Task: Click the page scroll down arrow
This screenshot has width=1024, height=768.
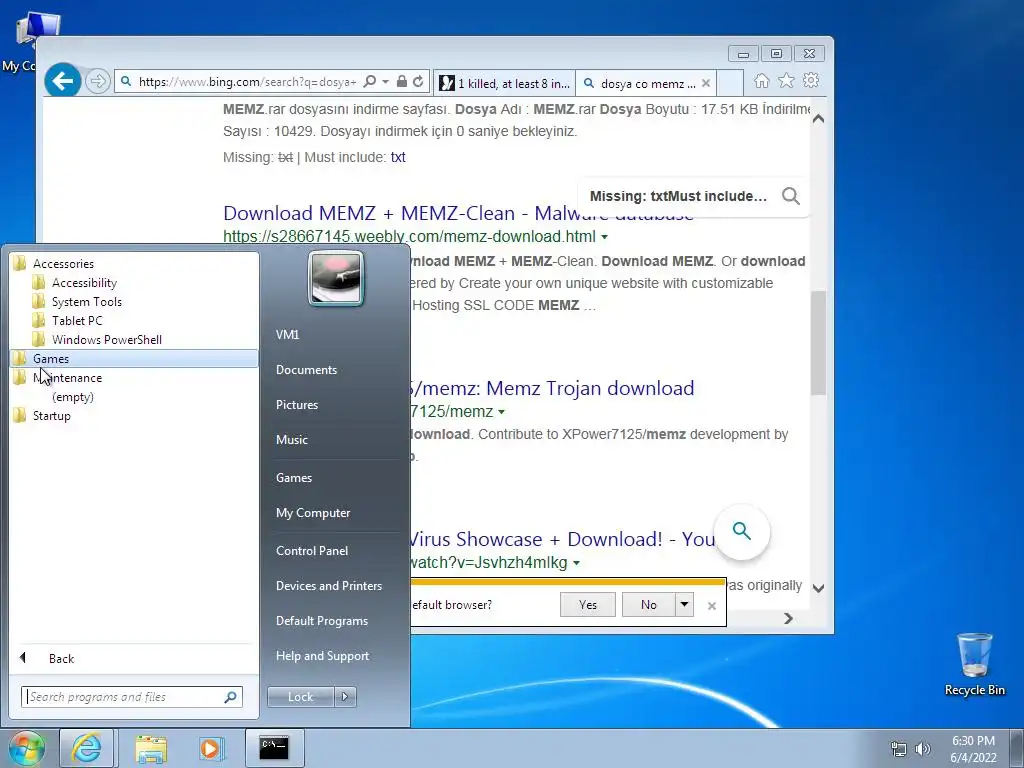Action: (x=818, y=588)
